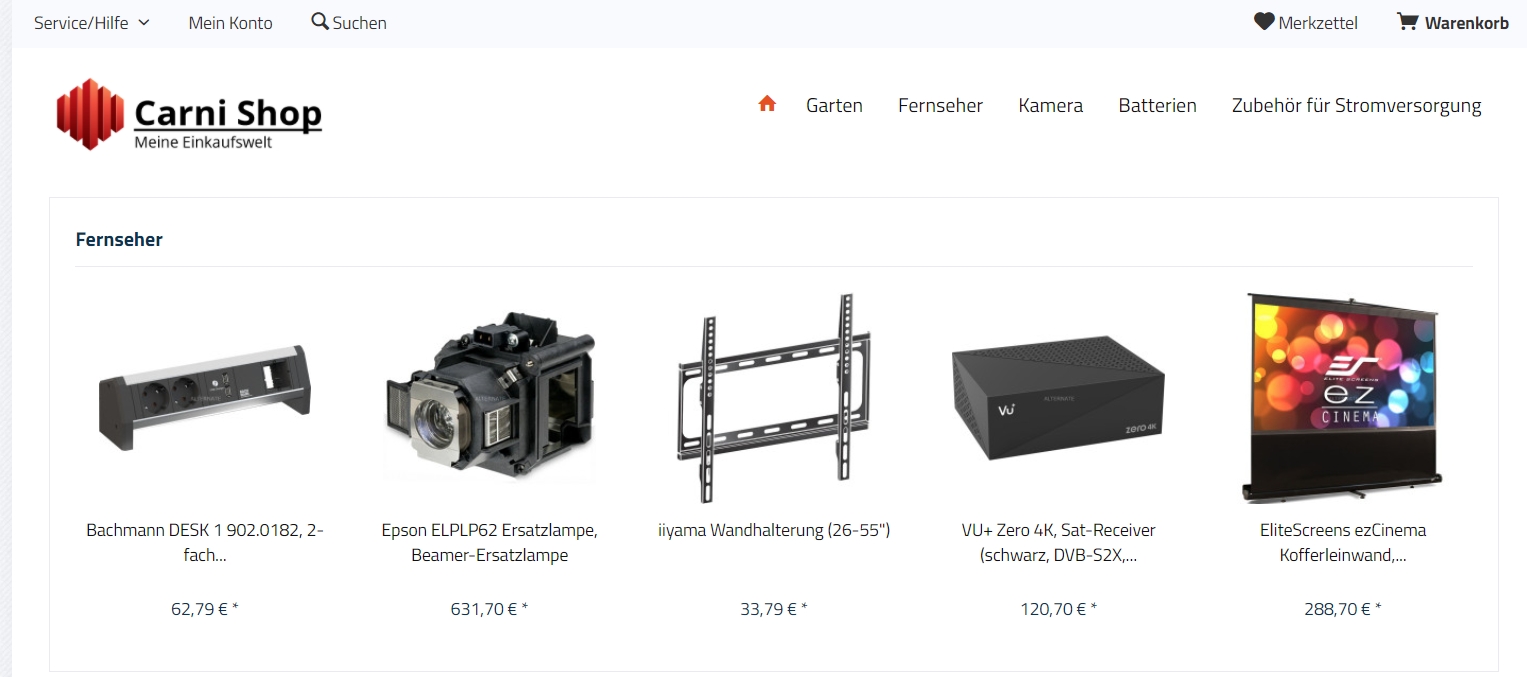Click the orange home icon
The height and width of the screenshot is (677, 1527).
[x=767, y=103]
